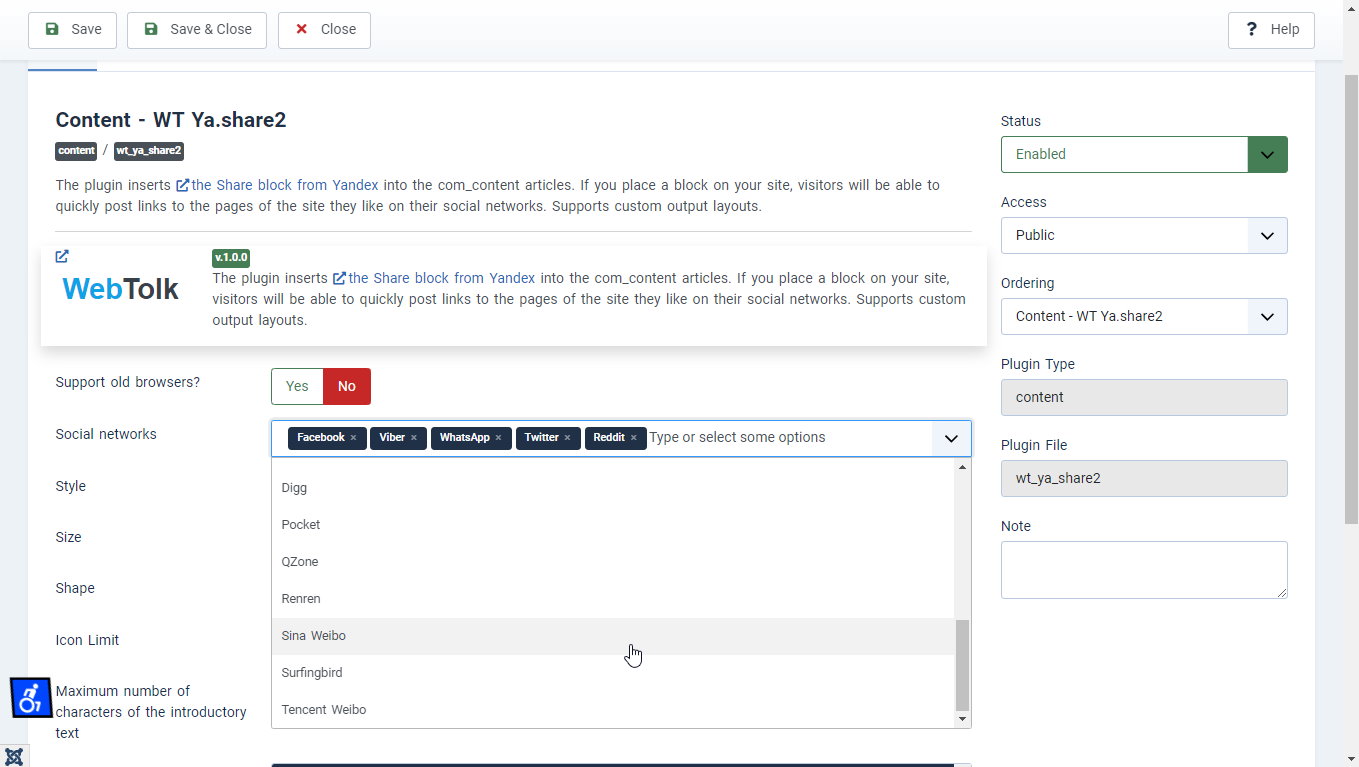Click the Save button

[72, 30]
